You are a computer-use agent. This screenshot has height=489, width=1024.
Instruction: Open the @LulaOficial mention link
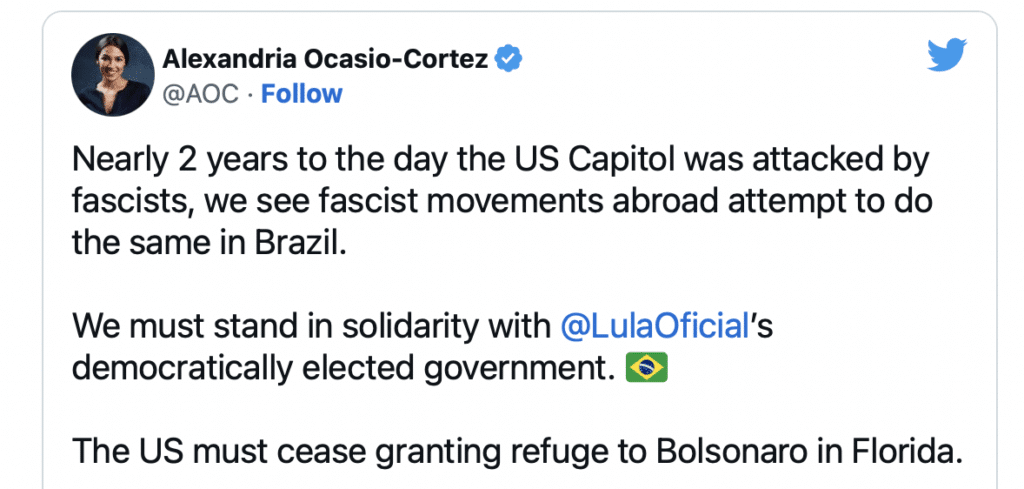(655, 325)
